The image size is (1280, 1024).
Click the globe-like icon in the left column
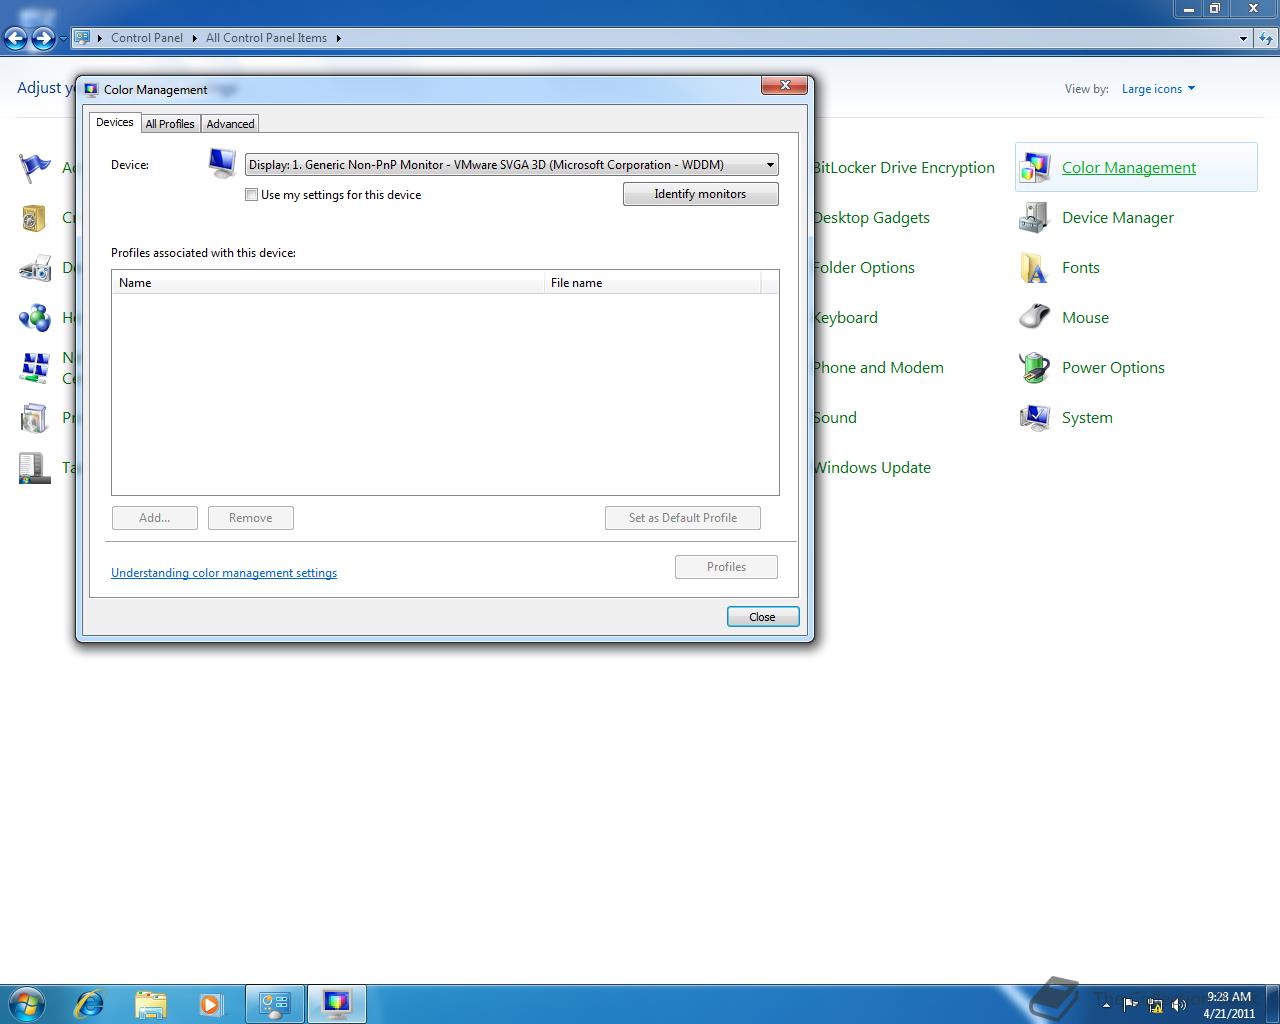click(x=35, y=318)
